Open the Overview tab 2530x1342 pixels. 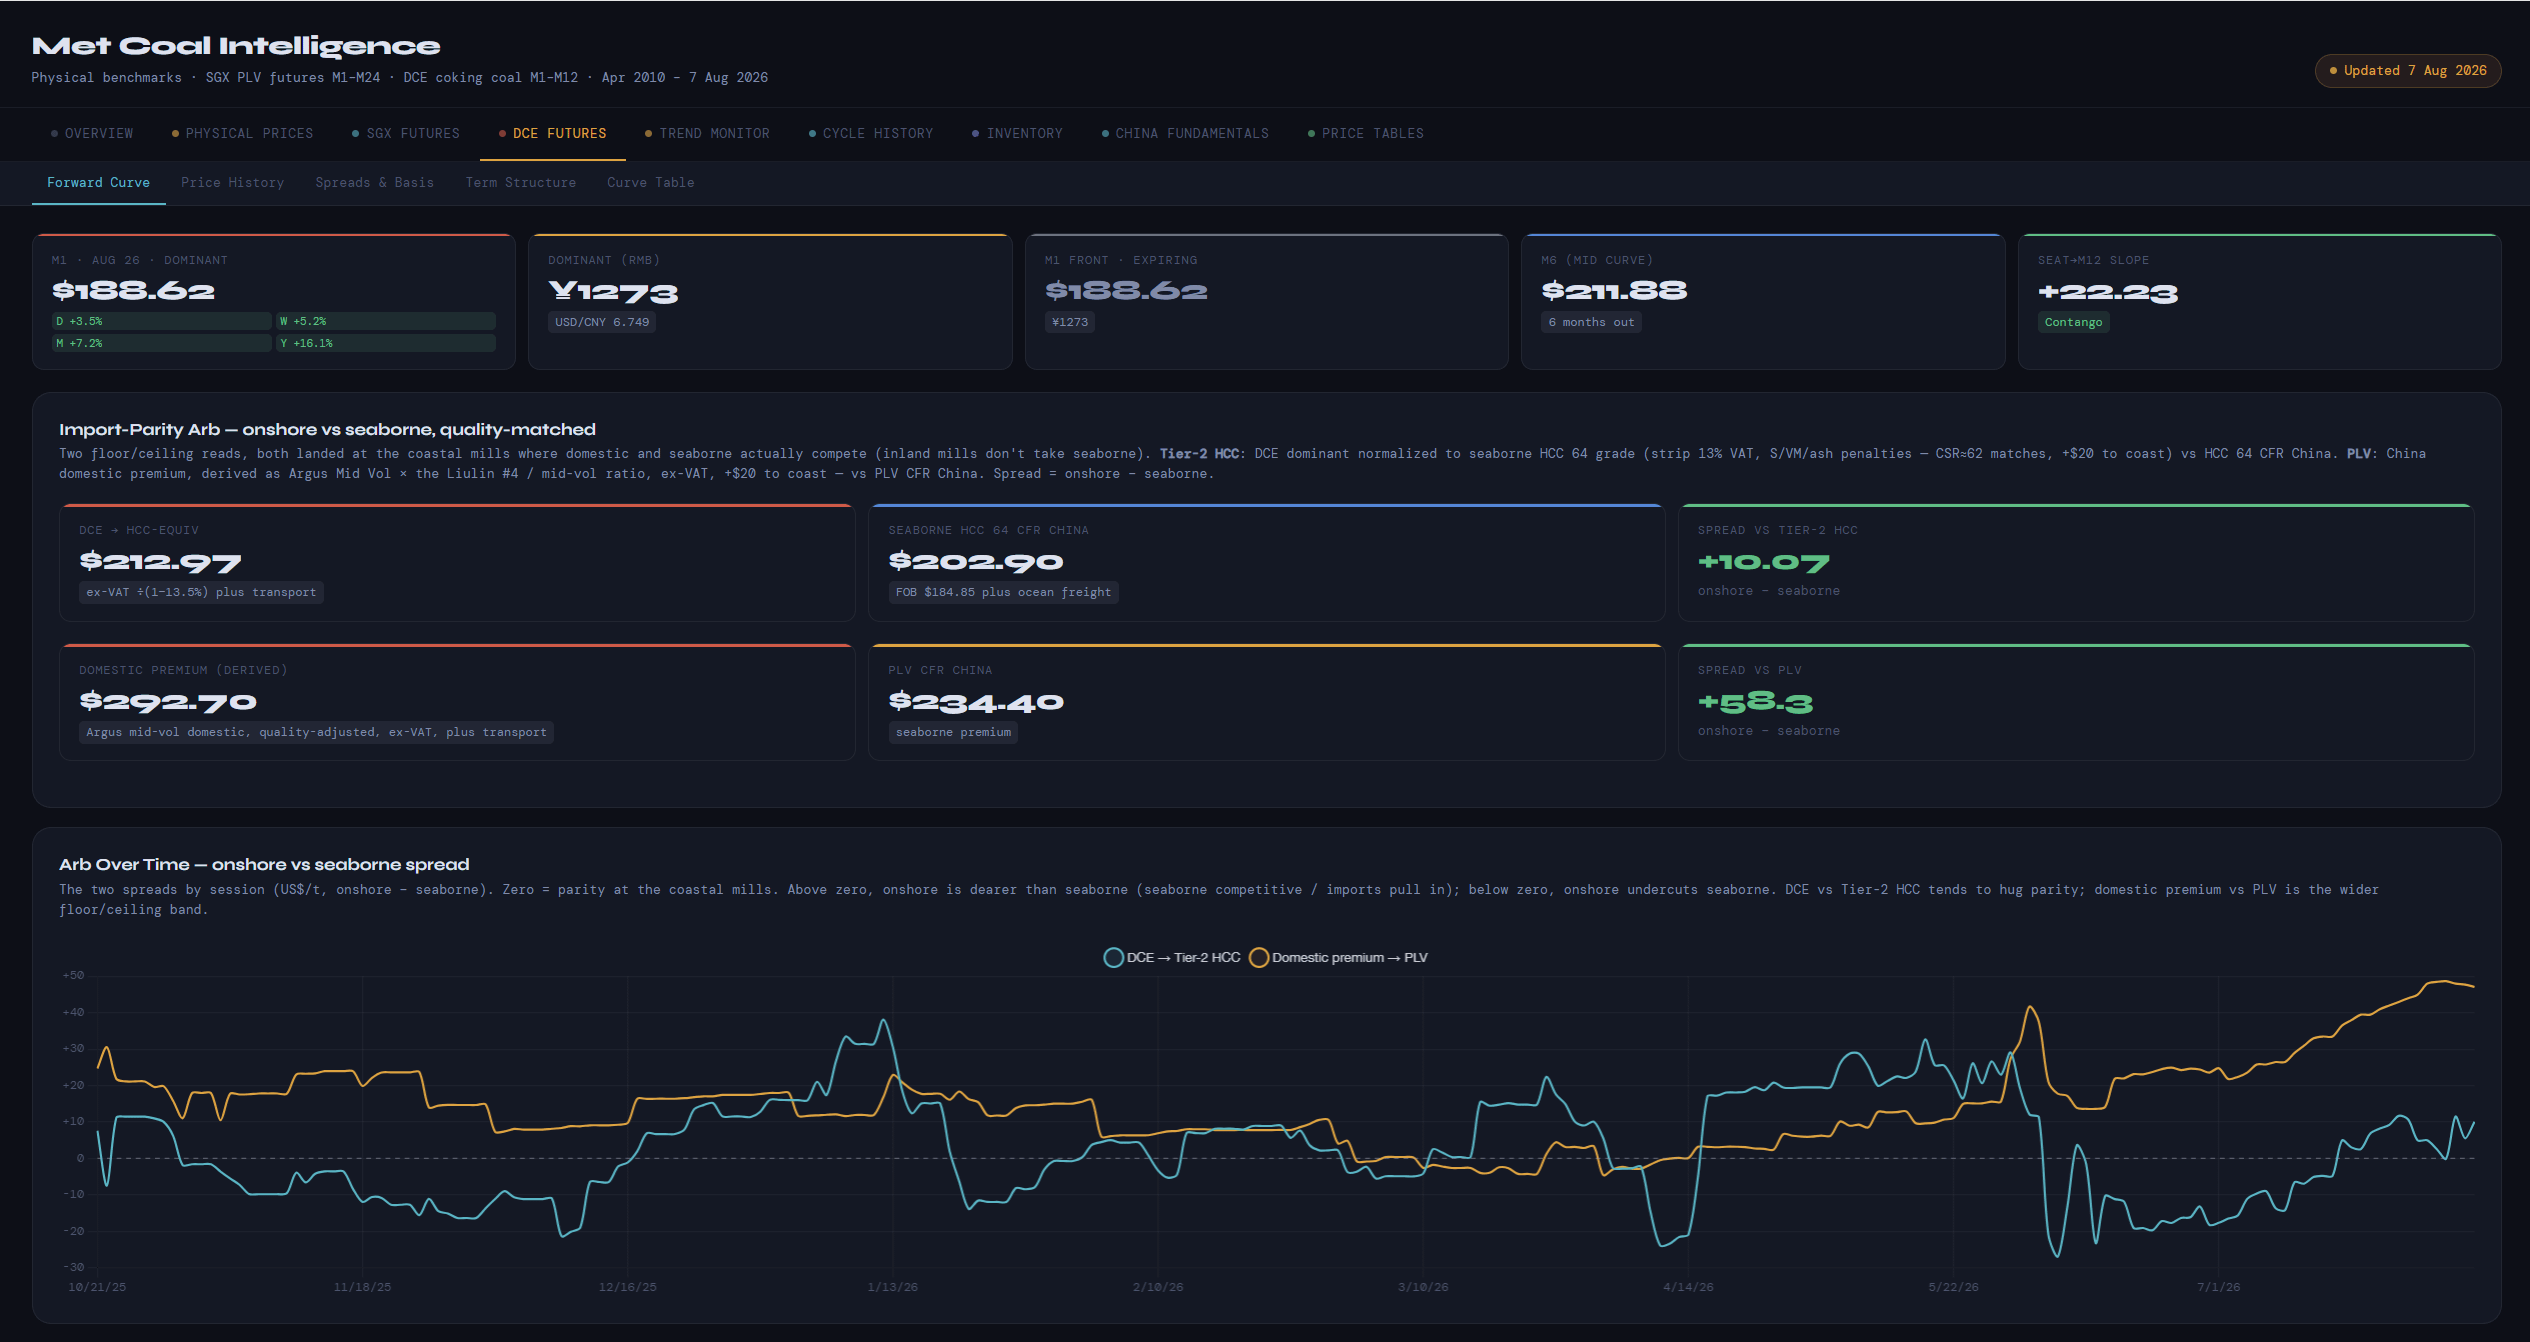[x=91, y=133]
